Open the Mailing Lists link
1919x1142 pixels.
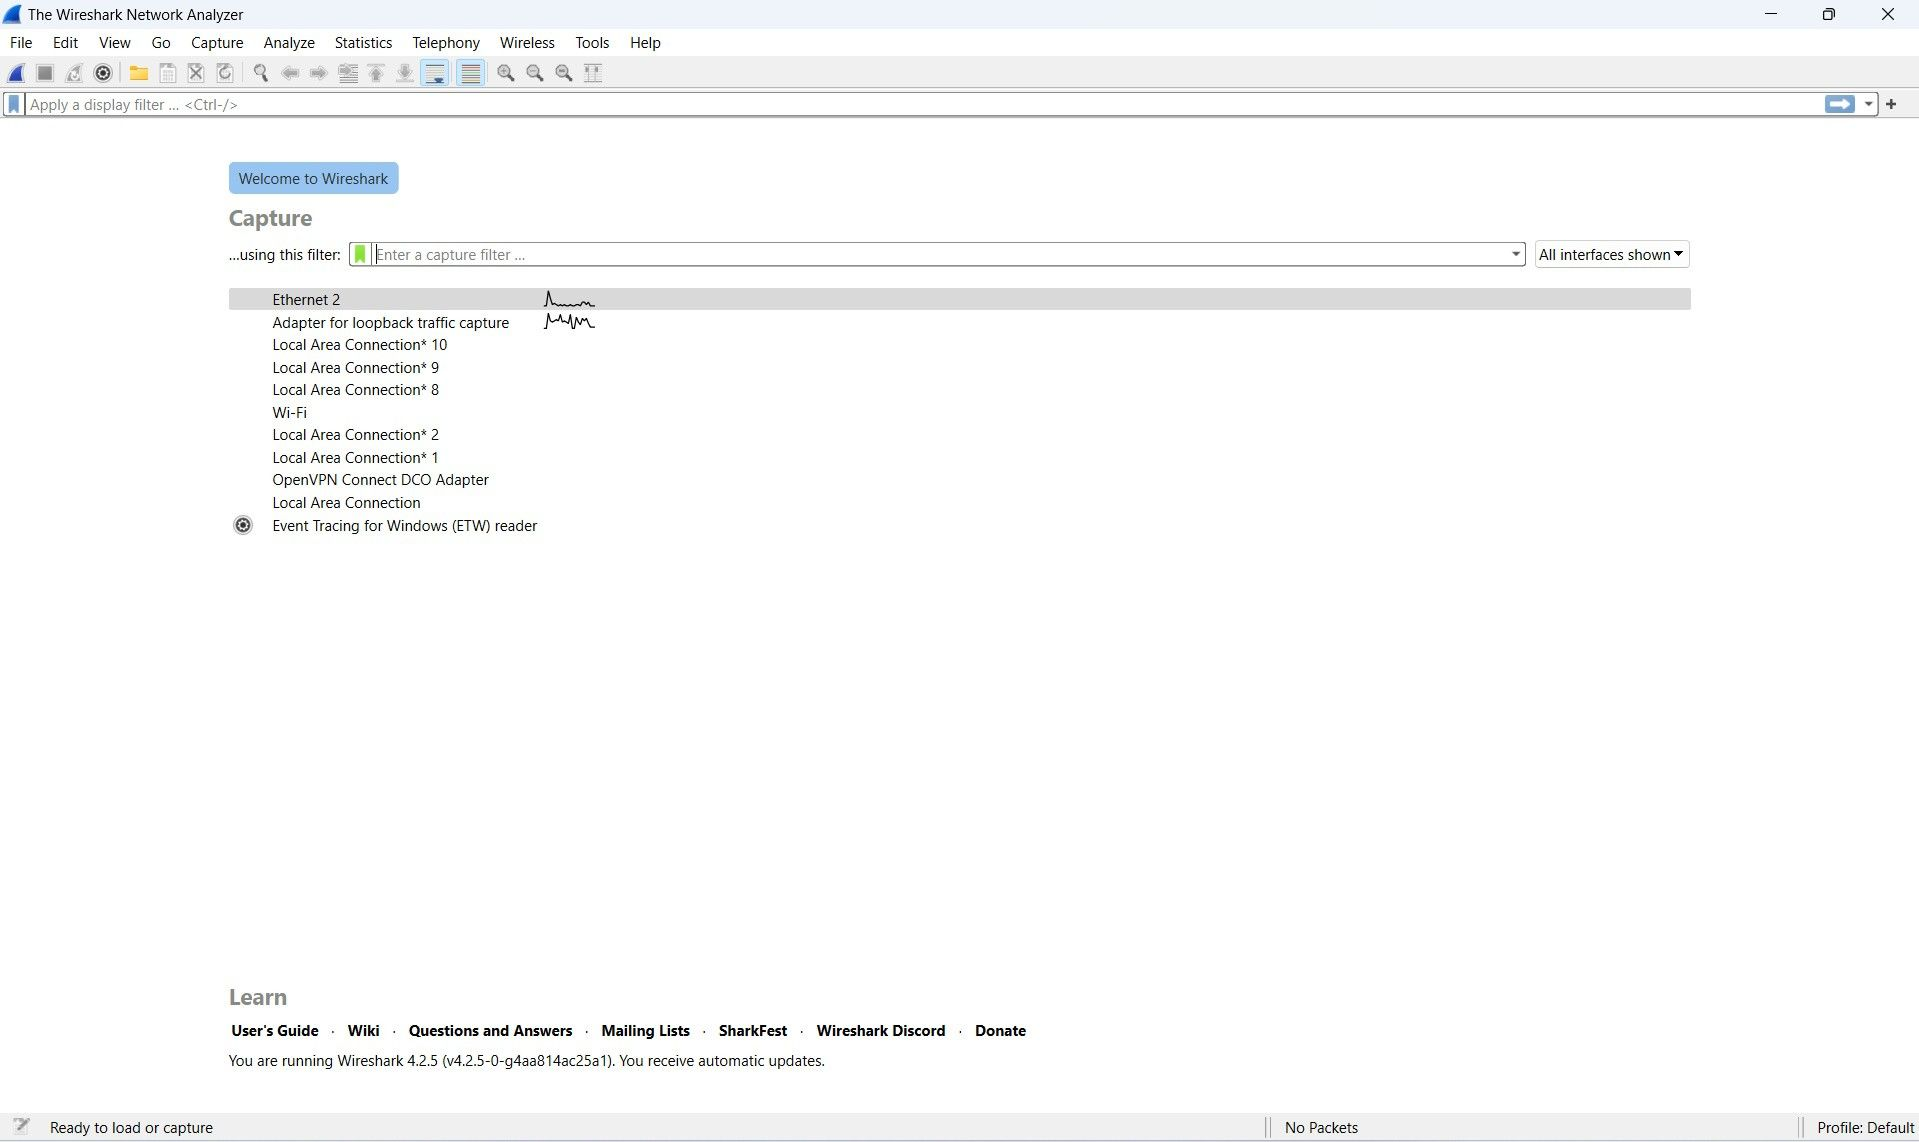[645, 1030]
